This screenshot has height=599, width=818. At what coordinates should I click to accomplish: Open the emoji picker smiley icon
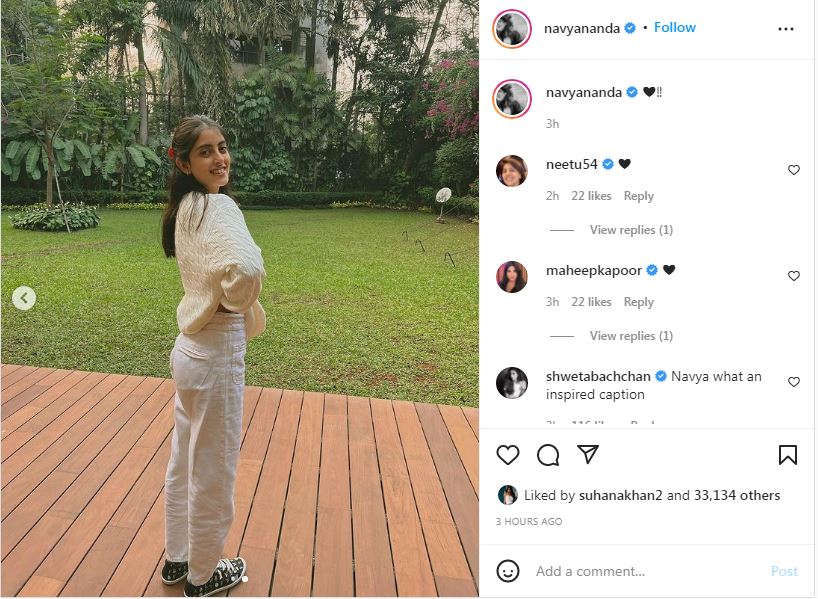(508, 571)
